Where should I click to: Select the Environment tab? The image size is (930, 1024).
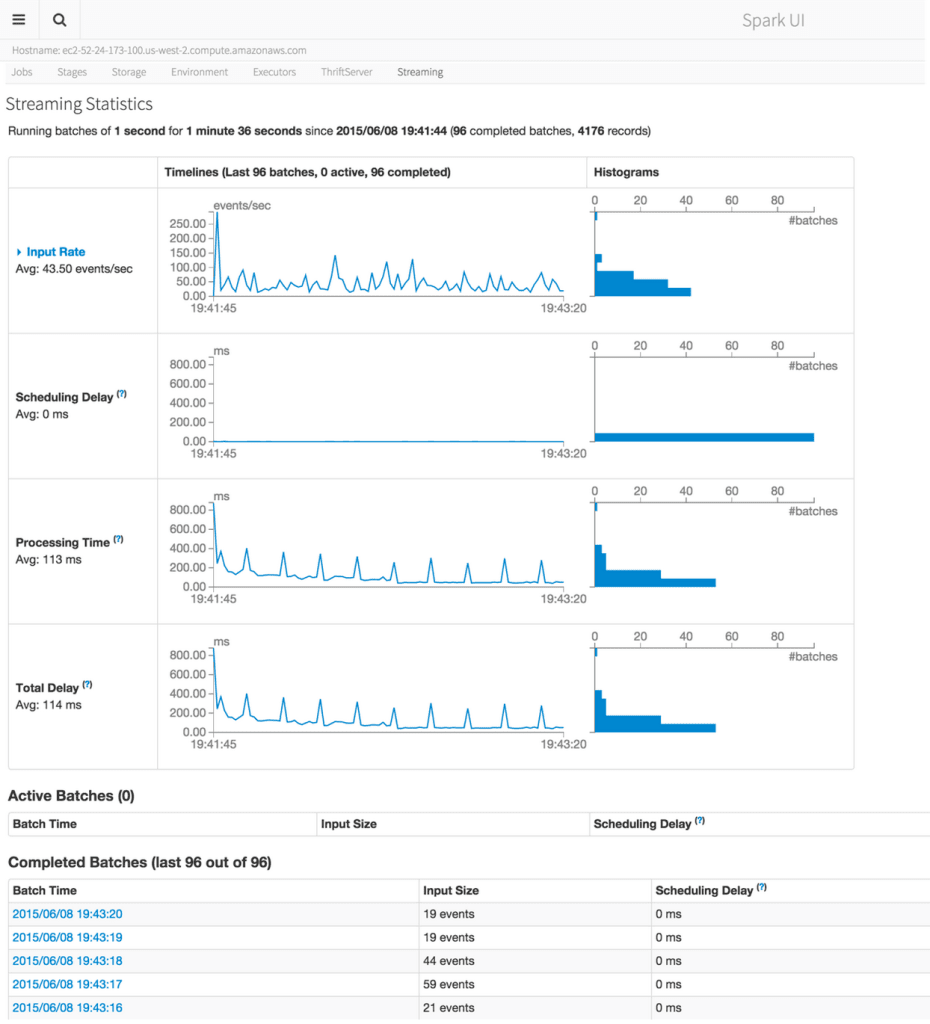pos(199,72)
